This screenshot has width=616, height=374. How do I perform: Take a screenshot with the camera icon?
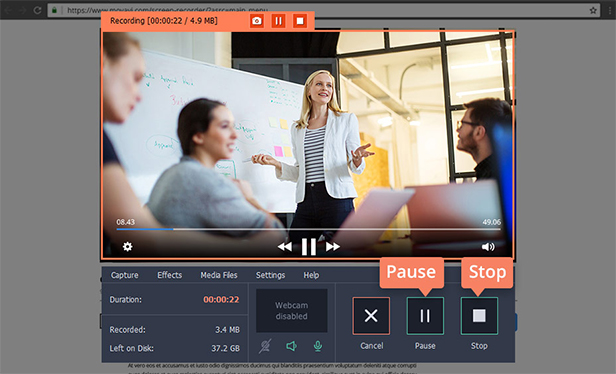pos(257,20)
